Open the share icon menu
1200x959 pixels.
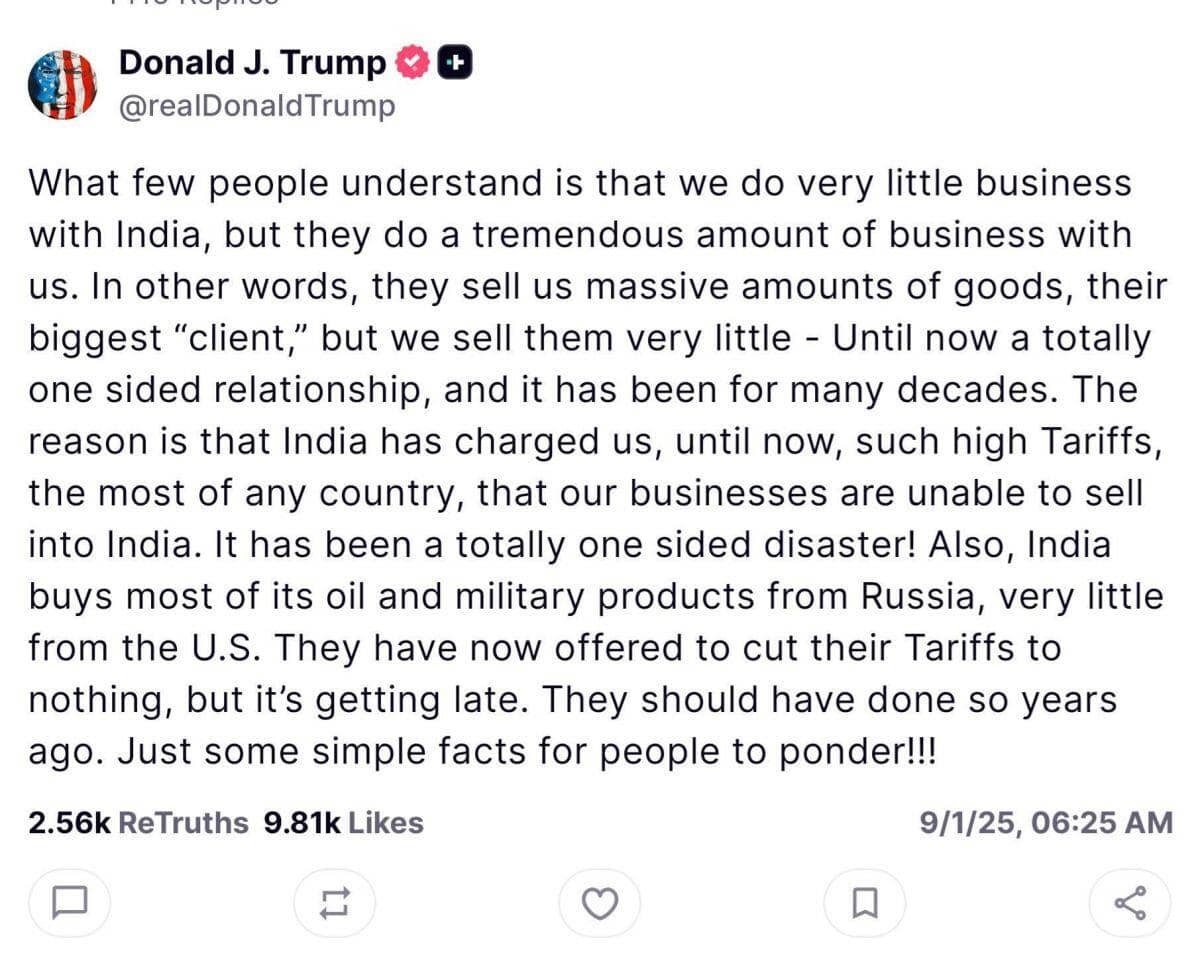[1129, 904]
